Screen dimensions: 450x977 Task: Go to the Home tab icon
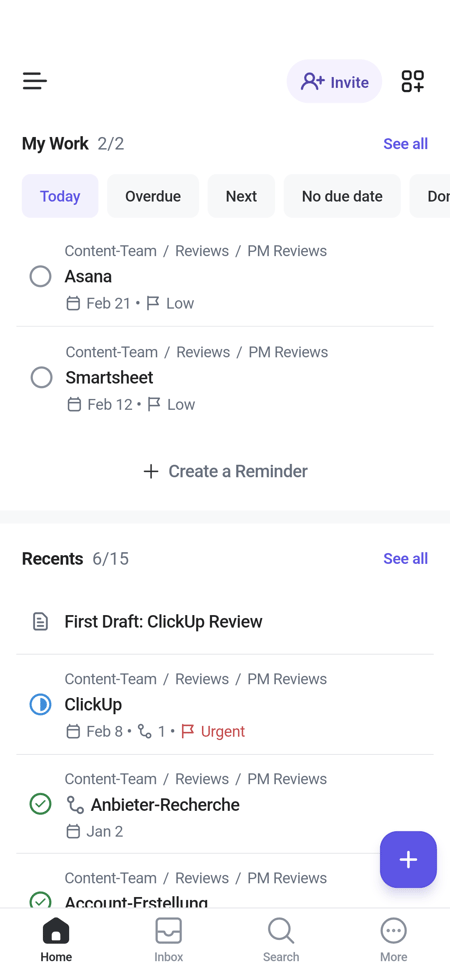(56, 931)
